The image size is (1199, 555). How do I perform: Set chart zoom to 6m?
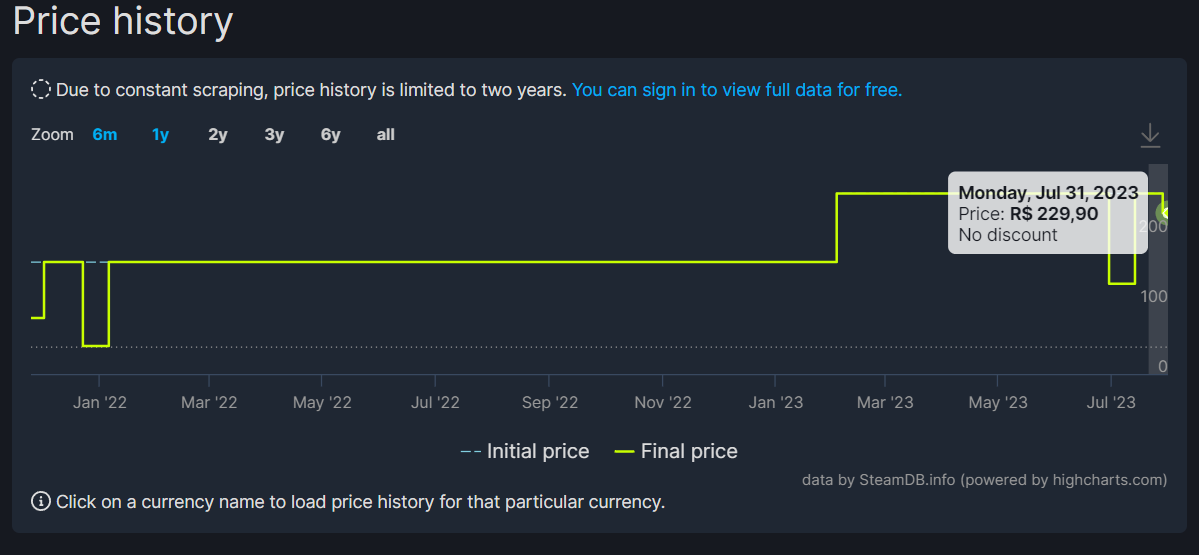(105, 135)
